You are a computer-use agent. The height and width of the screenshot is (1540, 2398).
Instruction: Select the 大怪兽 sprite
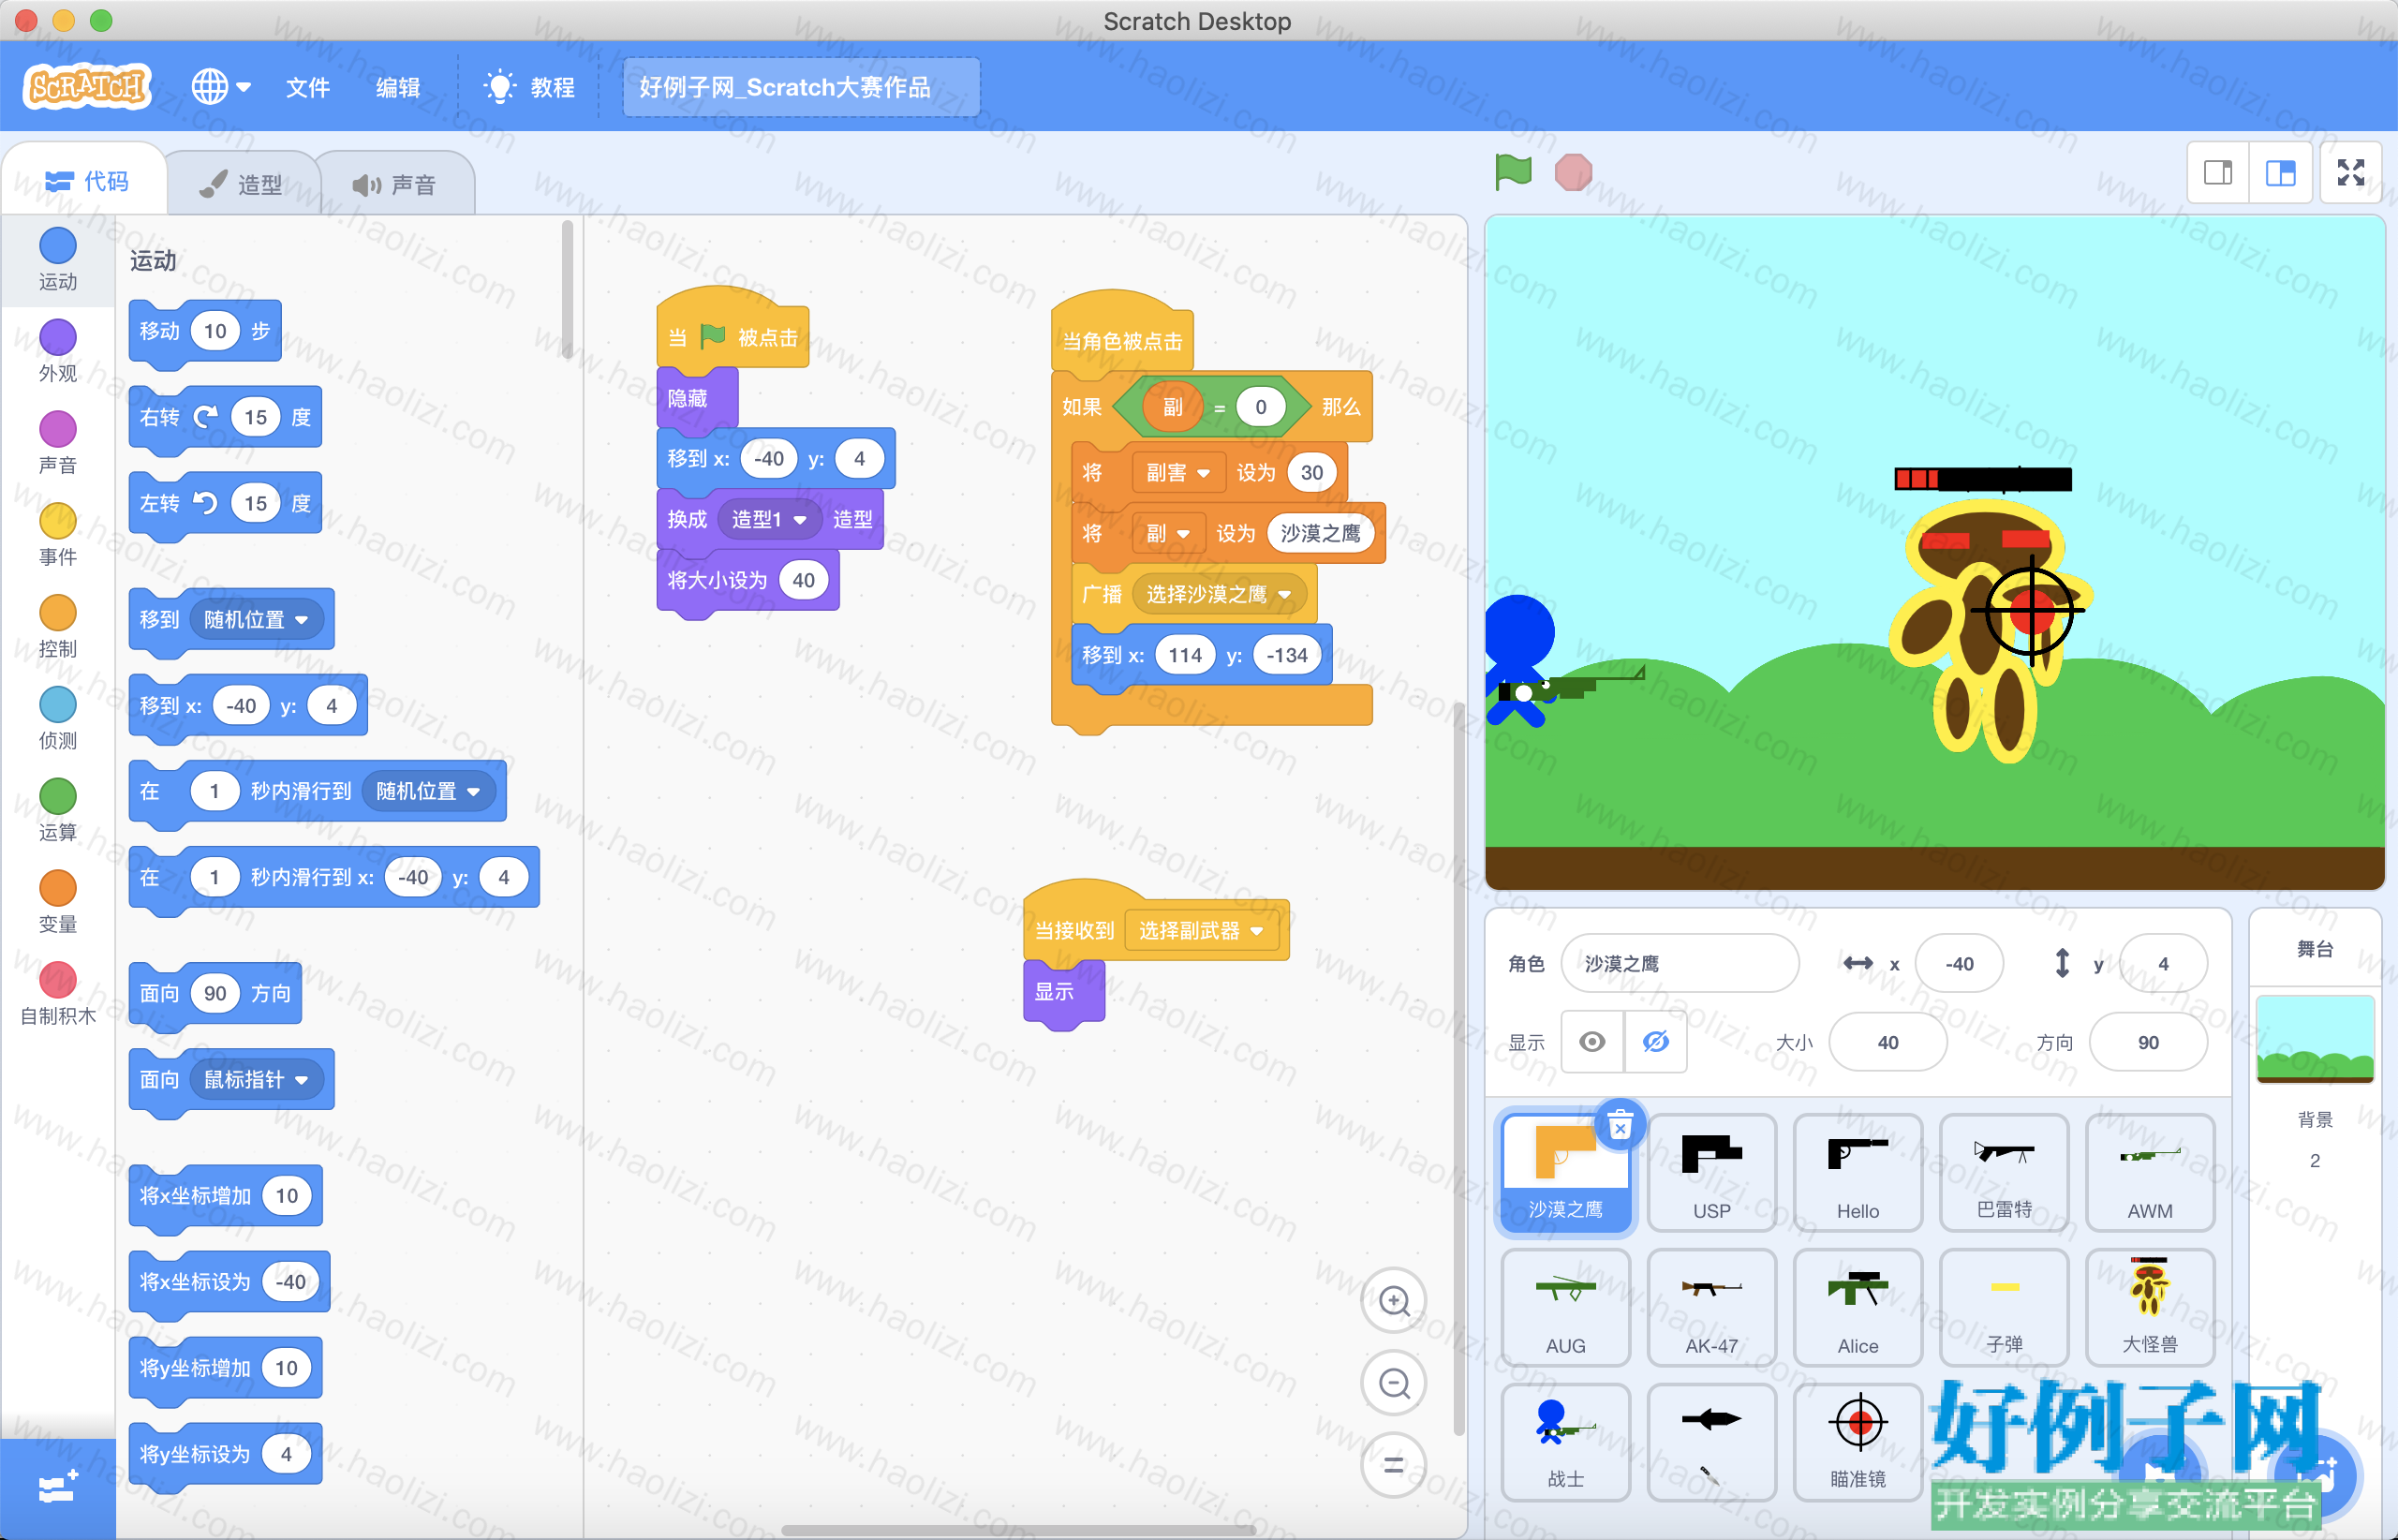(2150, 1307)
